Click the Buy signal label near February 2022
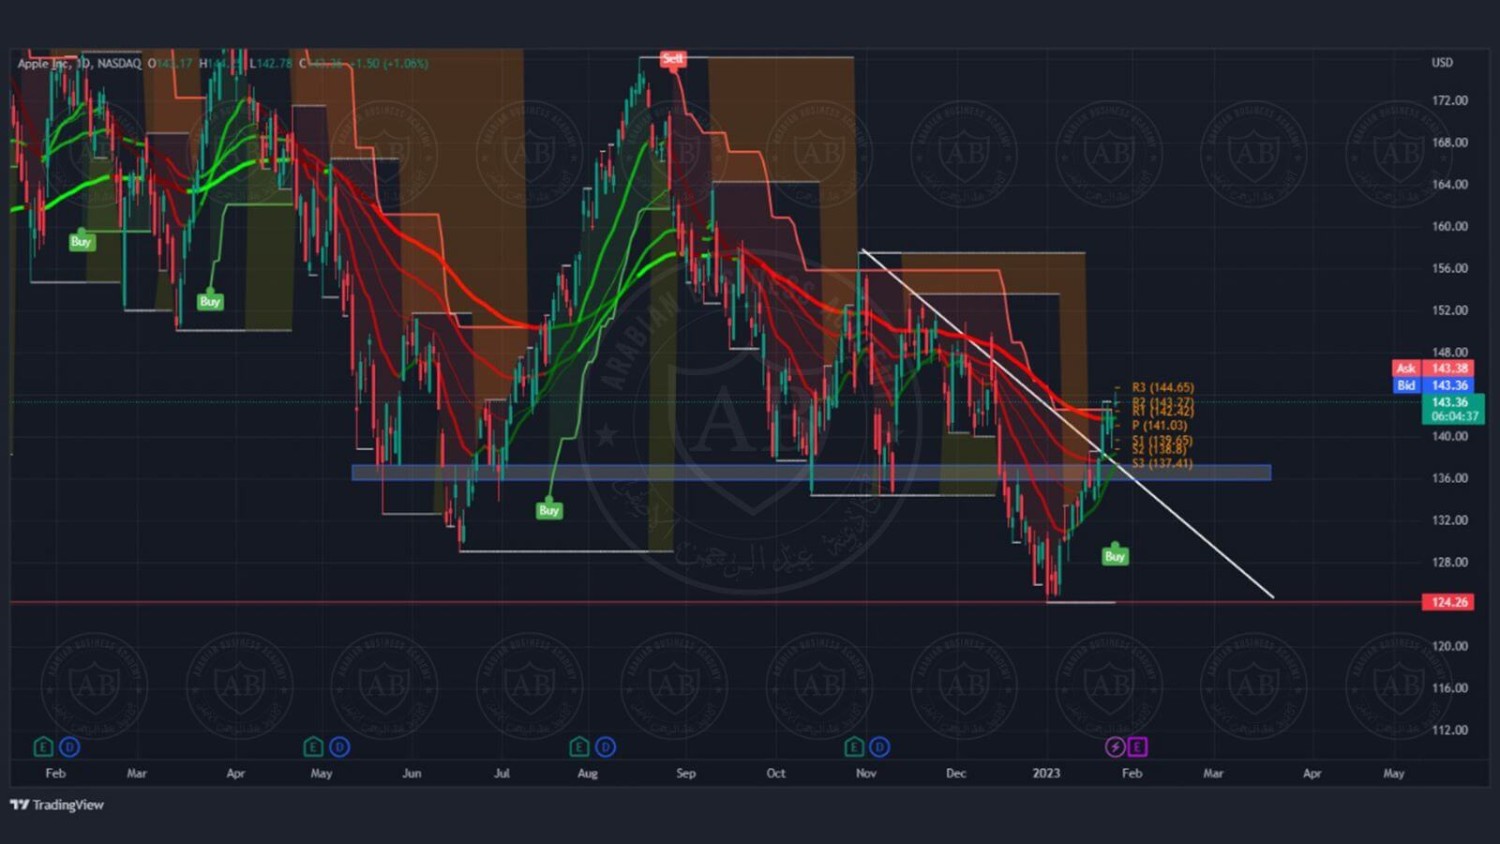 click(x=81, y=241)
